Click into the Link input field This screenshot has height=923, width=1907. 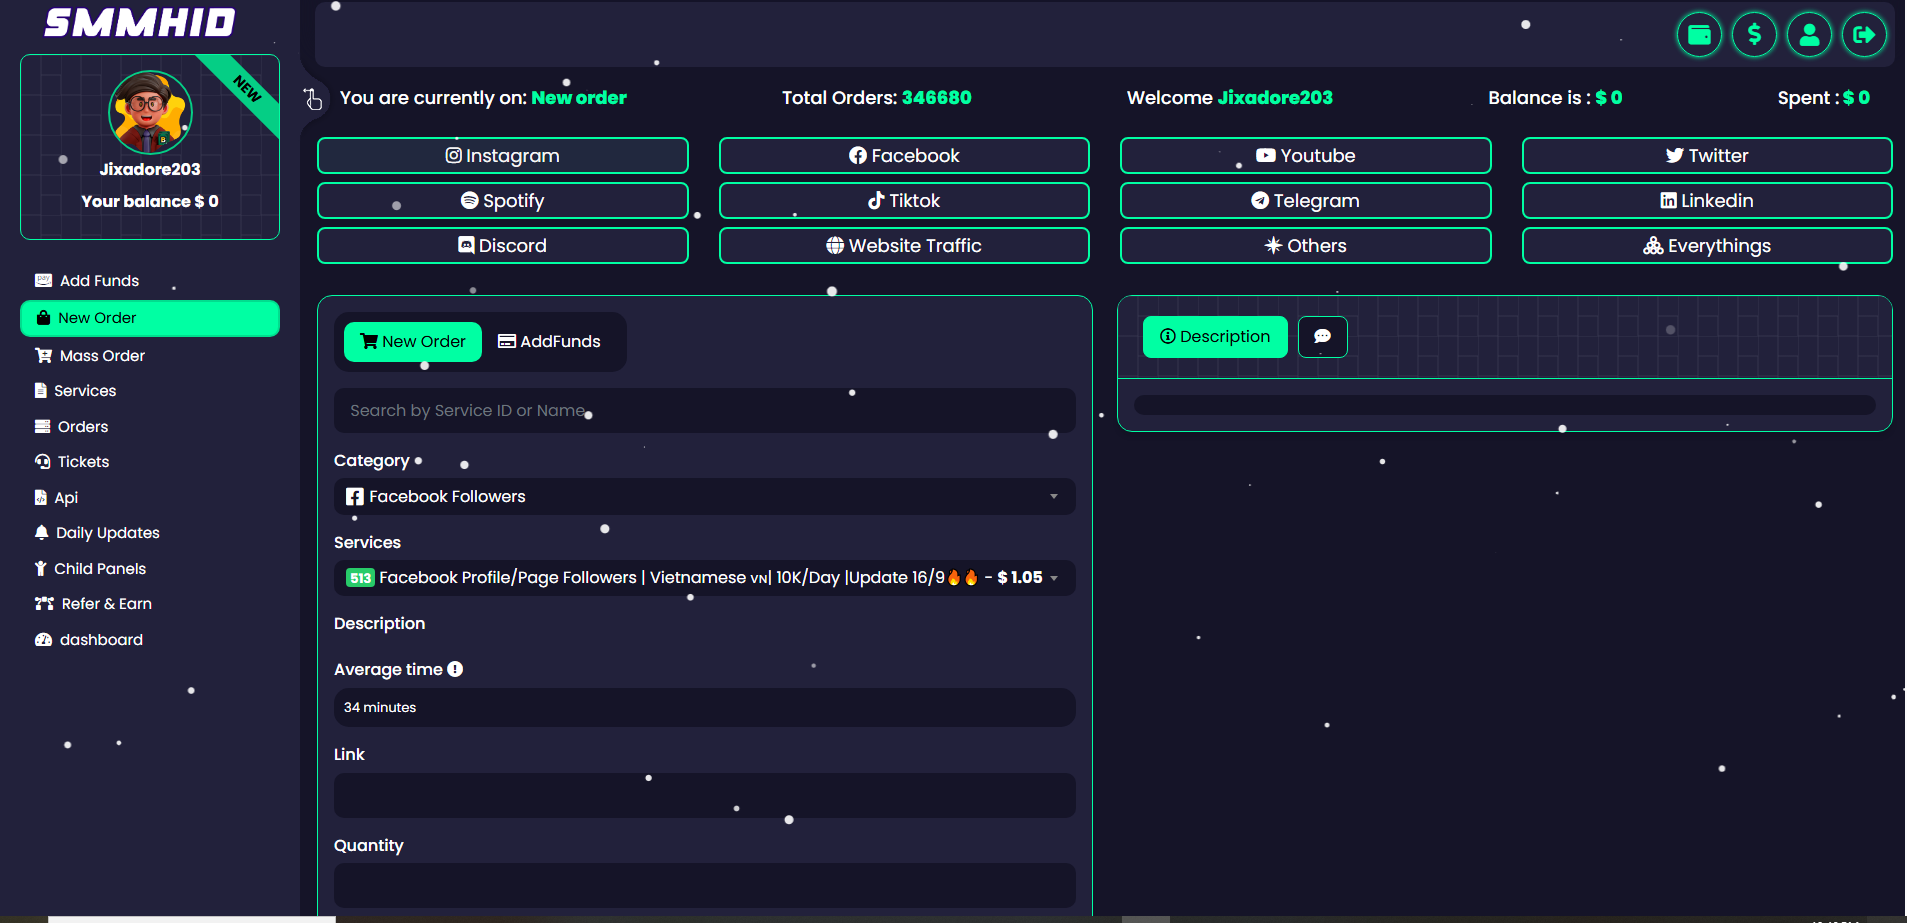point(704,796)
